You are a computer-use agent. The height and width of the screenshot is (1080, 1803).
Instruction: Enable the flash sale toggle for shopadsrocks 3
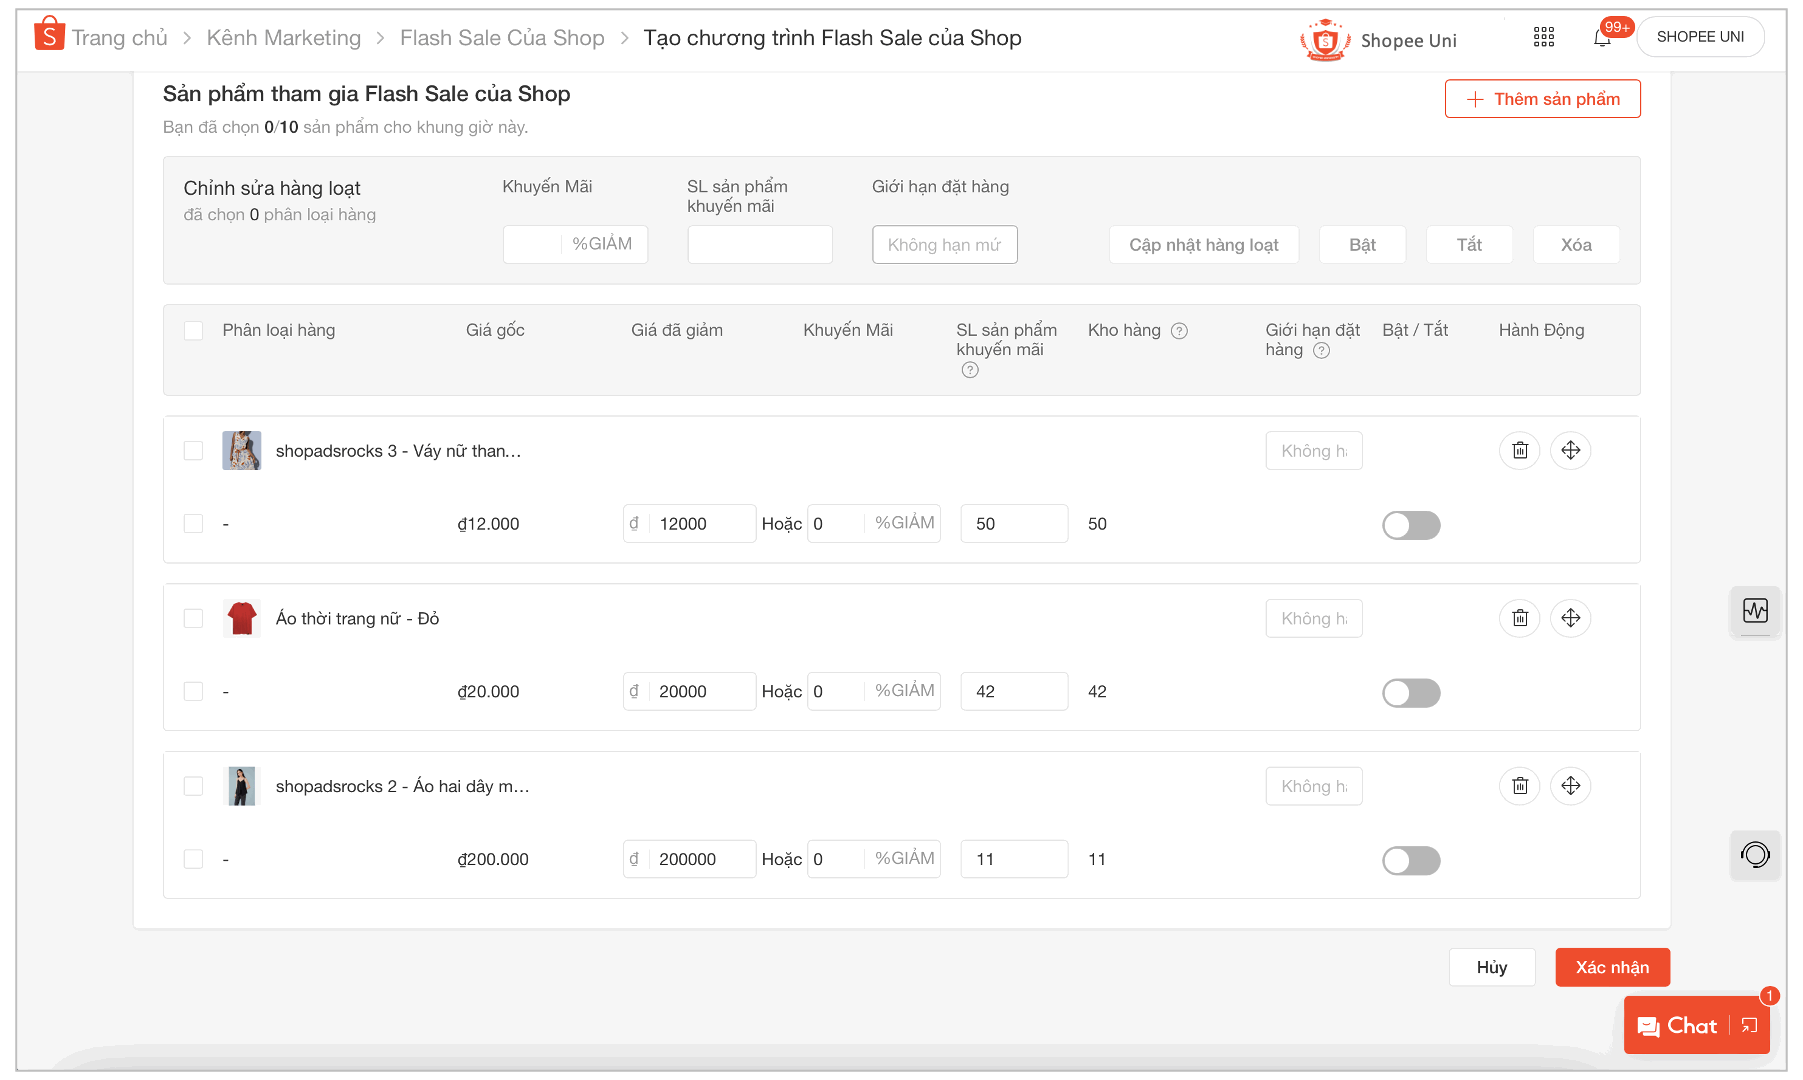(x=1411, y=525)
